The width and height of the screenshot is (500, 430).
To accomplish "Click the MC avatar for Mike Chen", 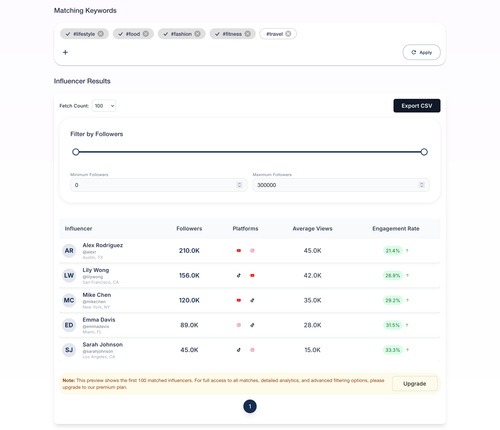I will (69, 300).
